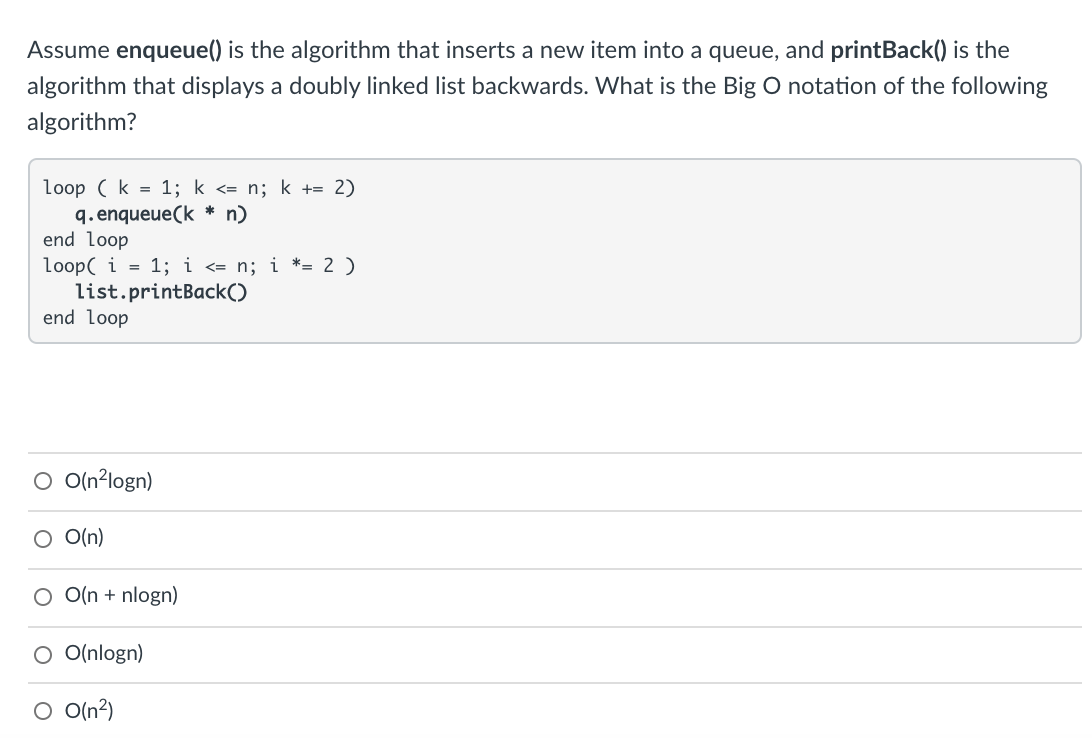Click the O(nlogn) answer label text
1092x738 pixels.
point(104,653)
